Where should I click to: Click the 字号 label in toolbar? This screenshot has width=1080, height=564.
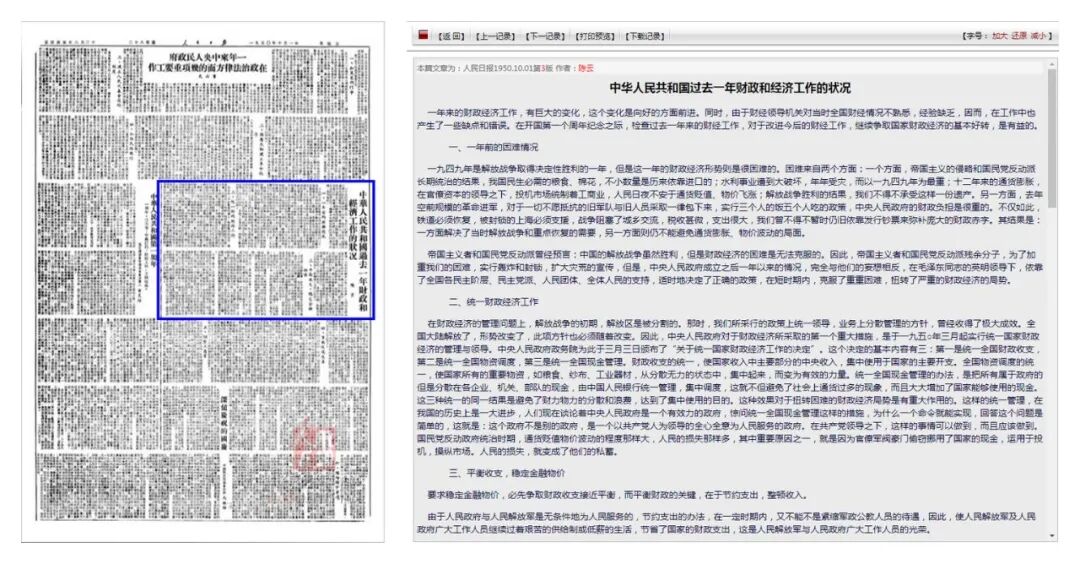pyautogui.click(x=973, y=36)
